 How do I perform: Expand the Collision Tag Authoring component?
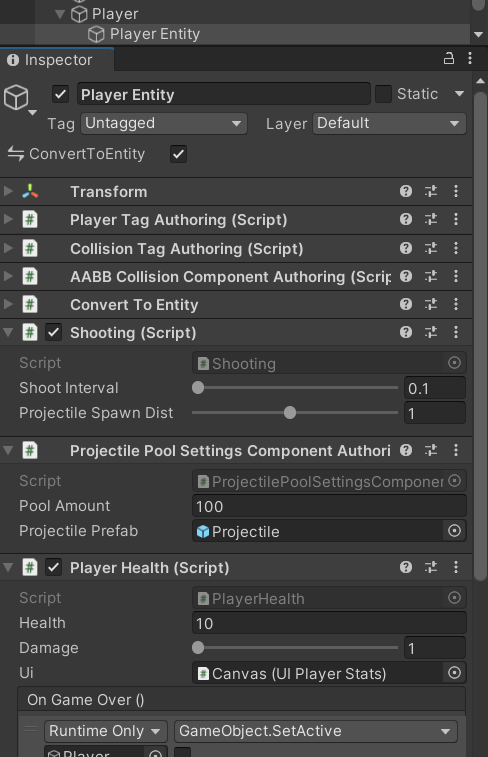8,248
